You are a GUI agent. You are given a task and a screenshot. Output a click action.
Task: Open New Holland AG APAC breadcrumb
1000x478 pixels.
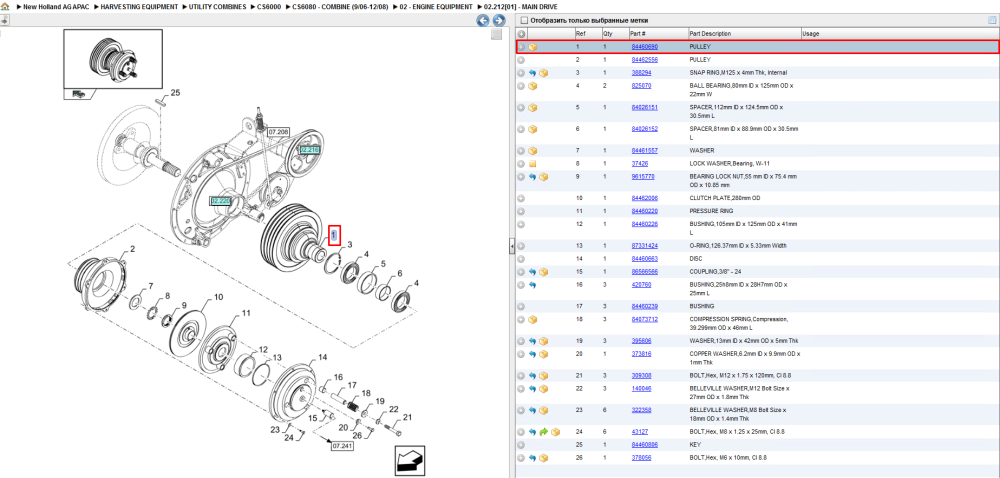[x=54, y=6]
